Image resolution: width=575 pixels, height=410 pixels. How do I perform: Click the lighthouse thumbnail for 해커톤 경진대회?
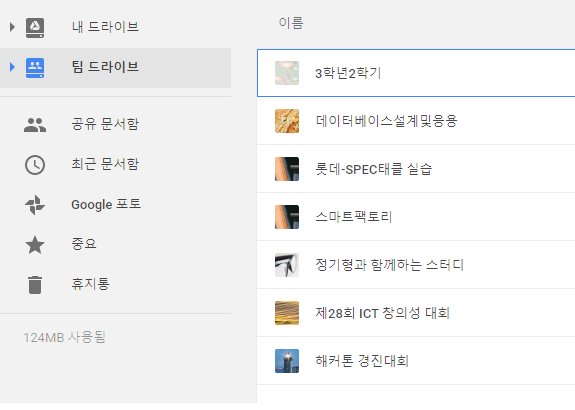287,361
